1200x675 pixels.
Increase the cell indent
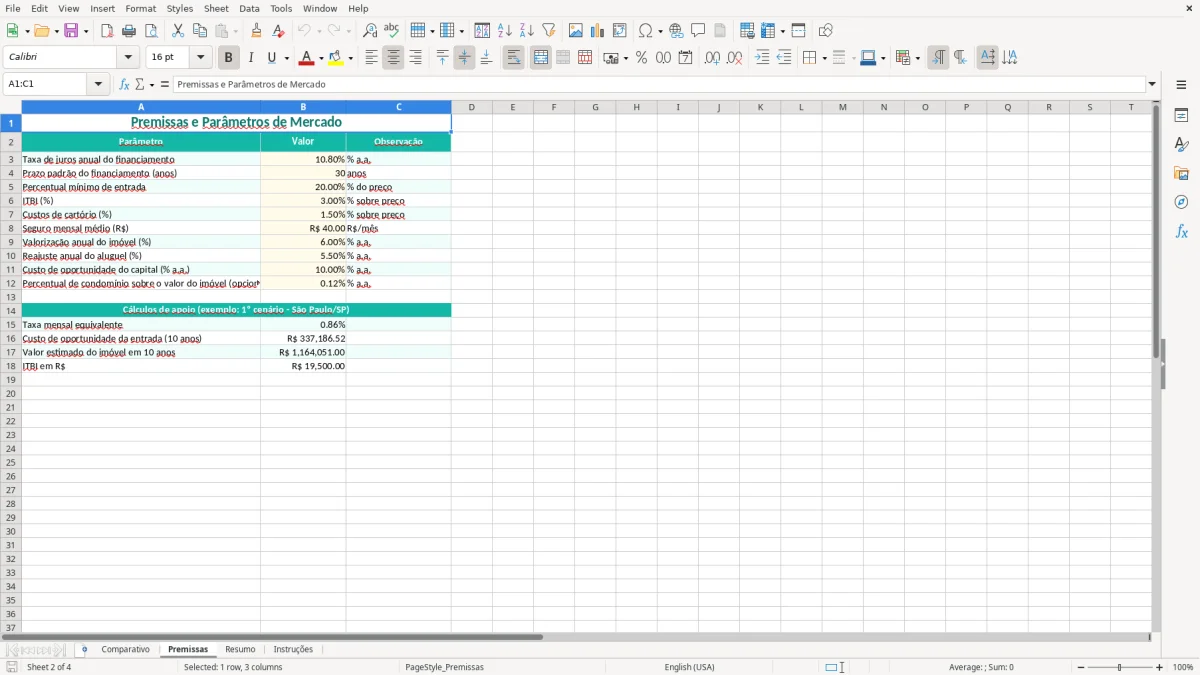coord(762,58)
